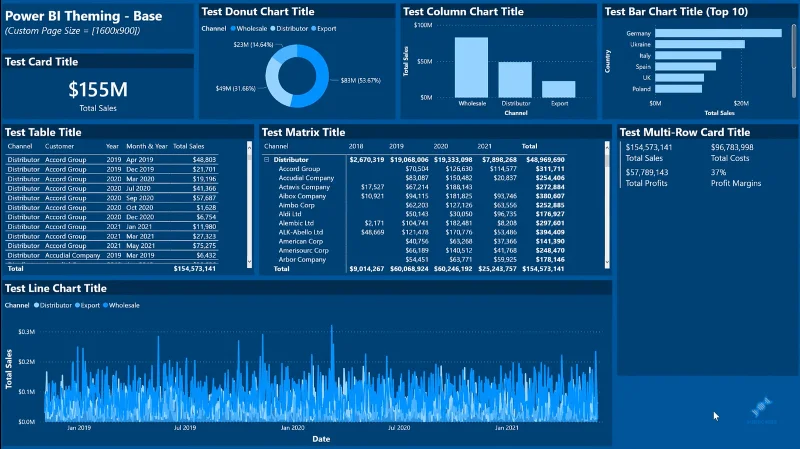Select Distributor in the donut chart legend

click(289, 29)
